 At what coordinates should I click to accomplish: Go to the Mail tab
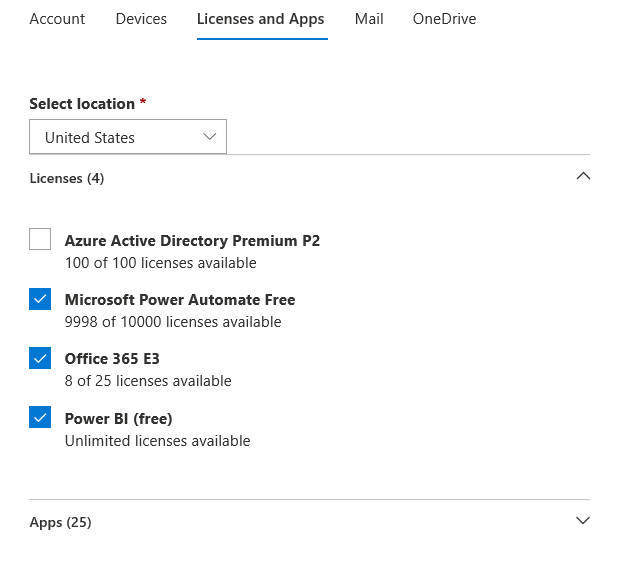coord(369,19)
